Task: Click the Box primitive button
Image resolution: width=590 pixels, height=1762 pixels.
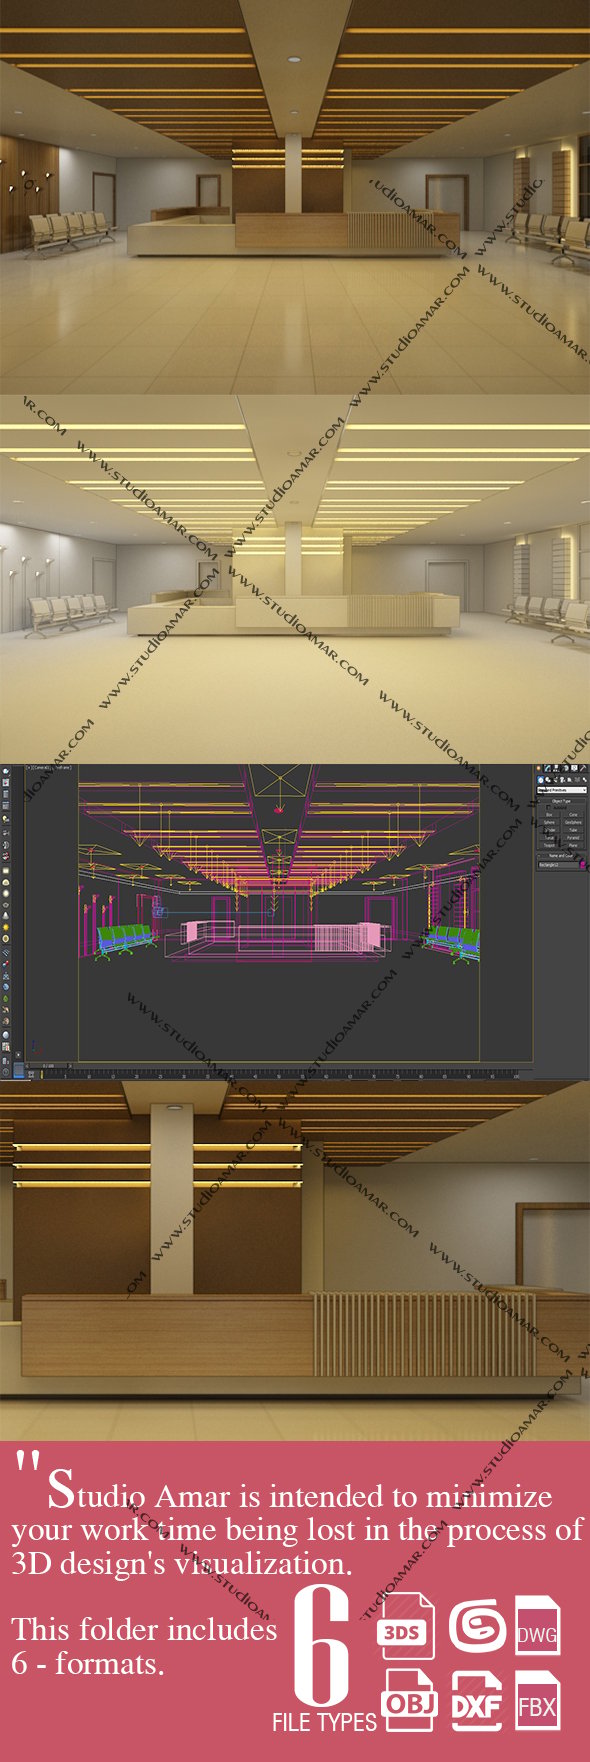Action: [x=549, y=815]
